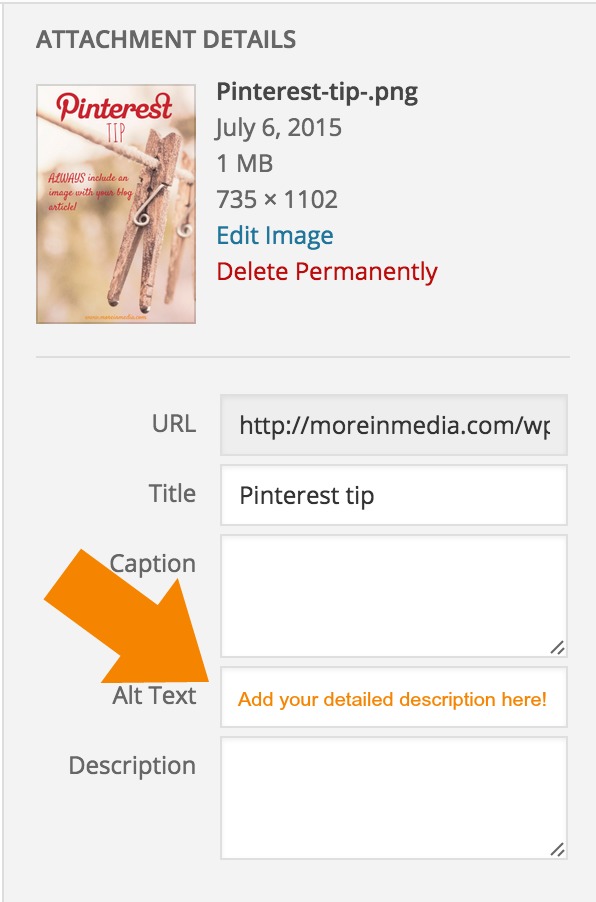Click into the Caption text area
This screenshot has height=902, width=596.
click(394, 596)
